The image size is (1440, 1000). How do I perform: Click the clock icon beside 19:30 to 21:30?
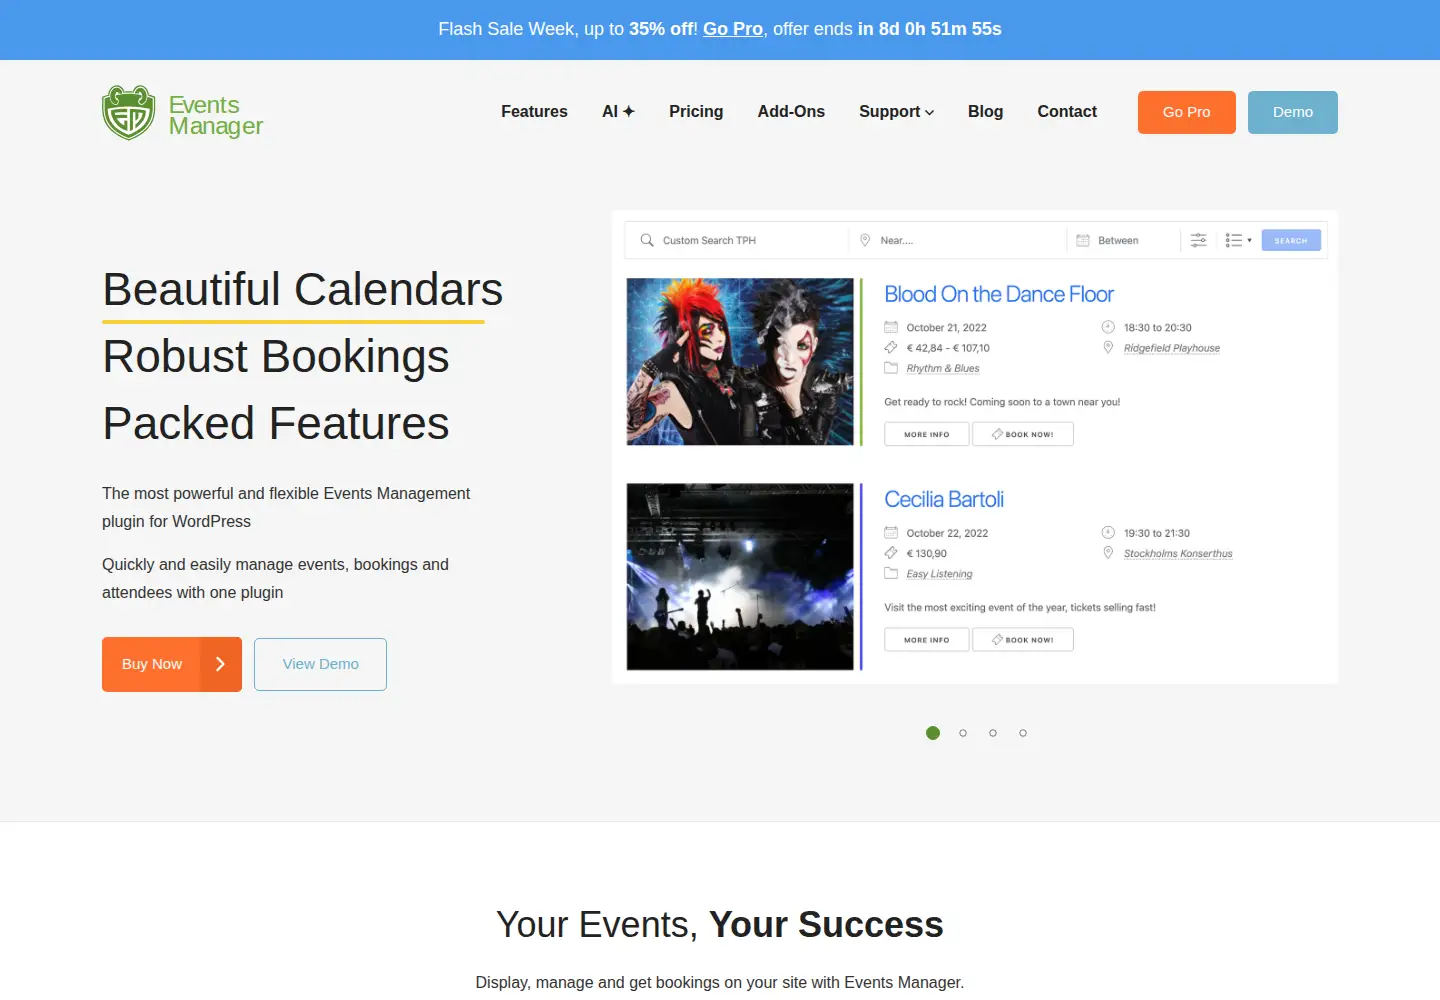tap(1108, 533)
